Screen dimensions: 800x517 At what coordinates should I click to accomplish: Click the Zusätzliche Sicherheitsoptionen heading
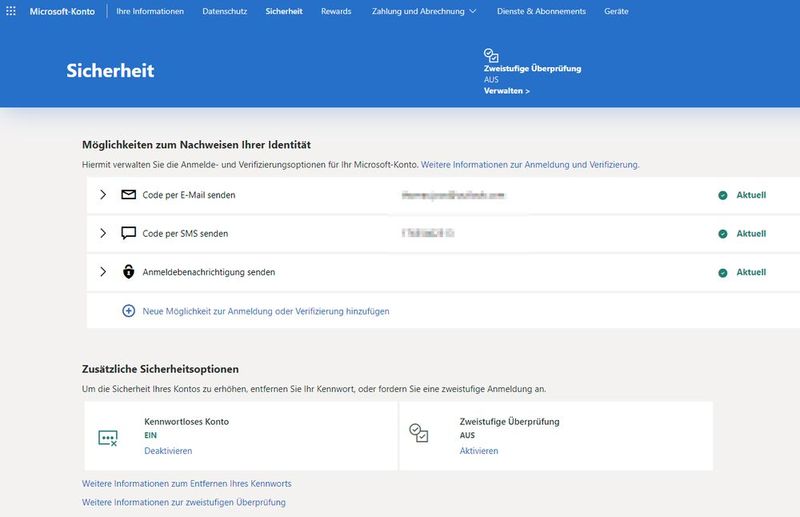160,369
